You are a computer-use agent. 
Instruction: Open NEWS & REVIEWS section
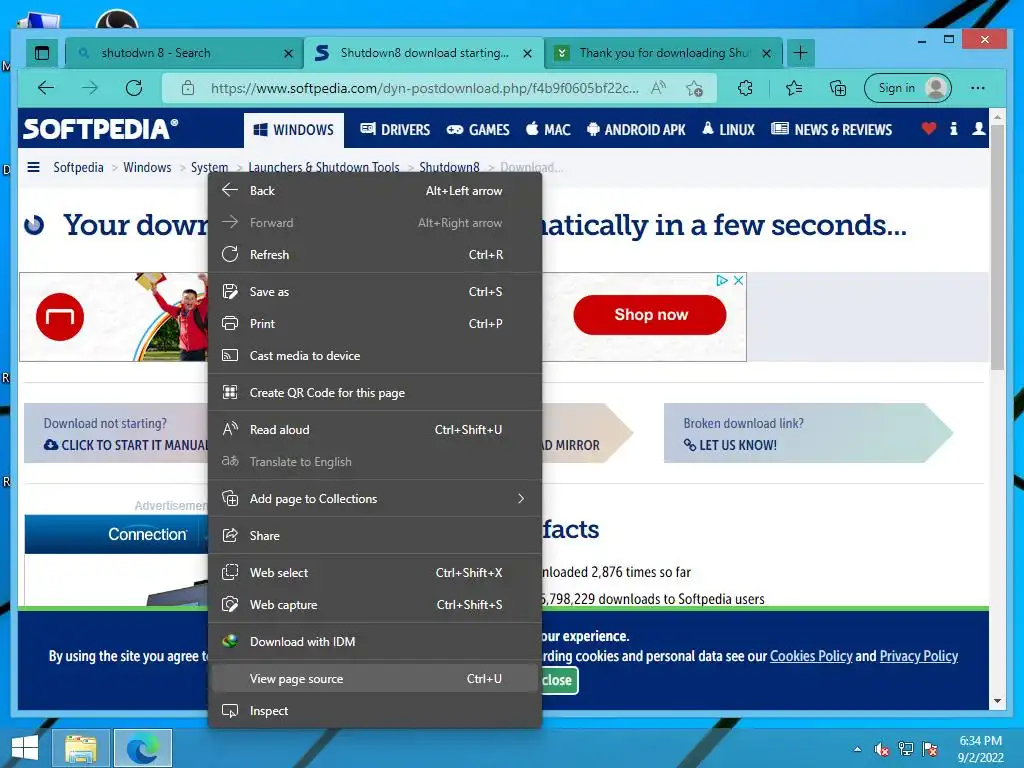click(x=831, y=129)
